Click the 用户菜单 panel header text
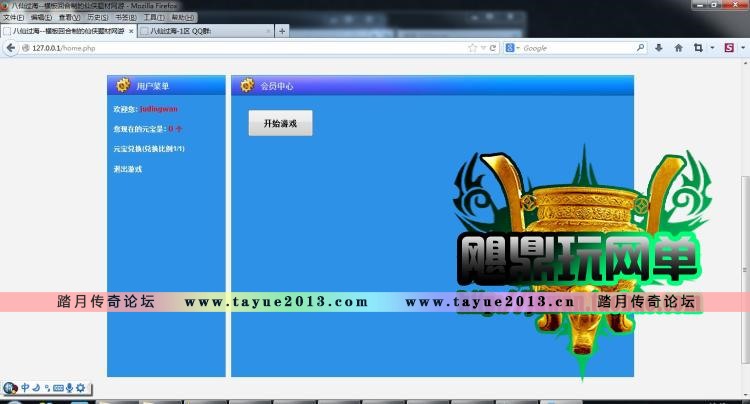750x404 pixels. pos(153,86)
